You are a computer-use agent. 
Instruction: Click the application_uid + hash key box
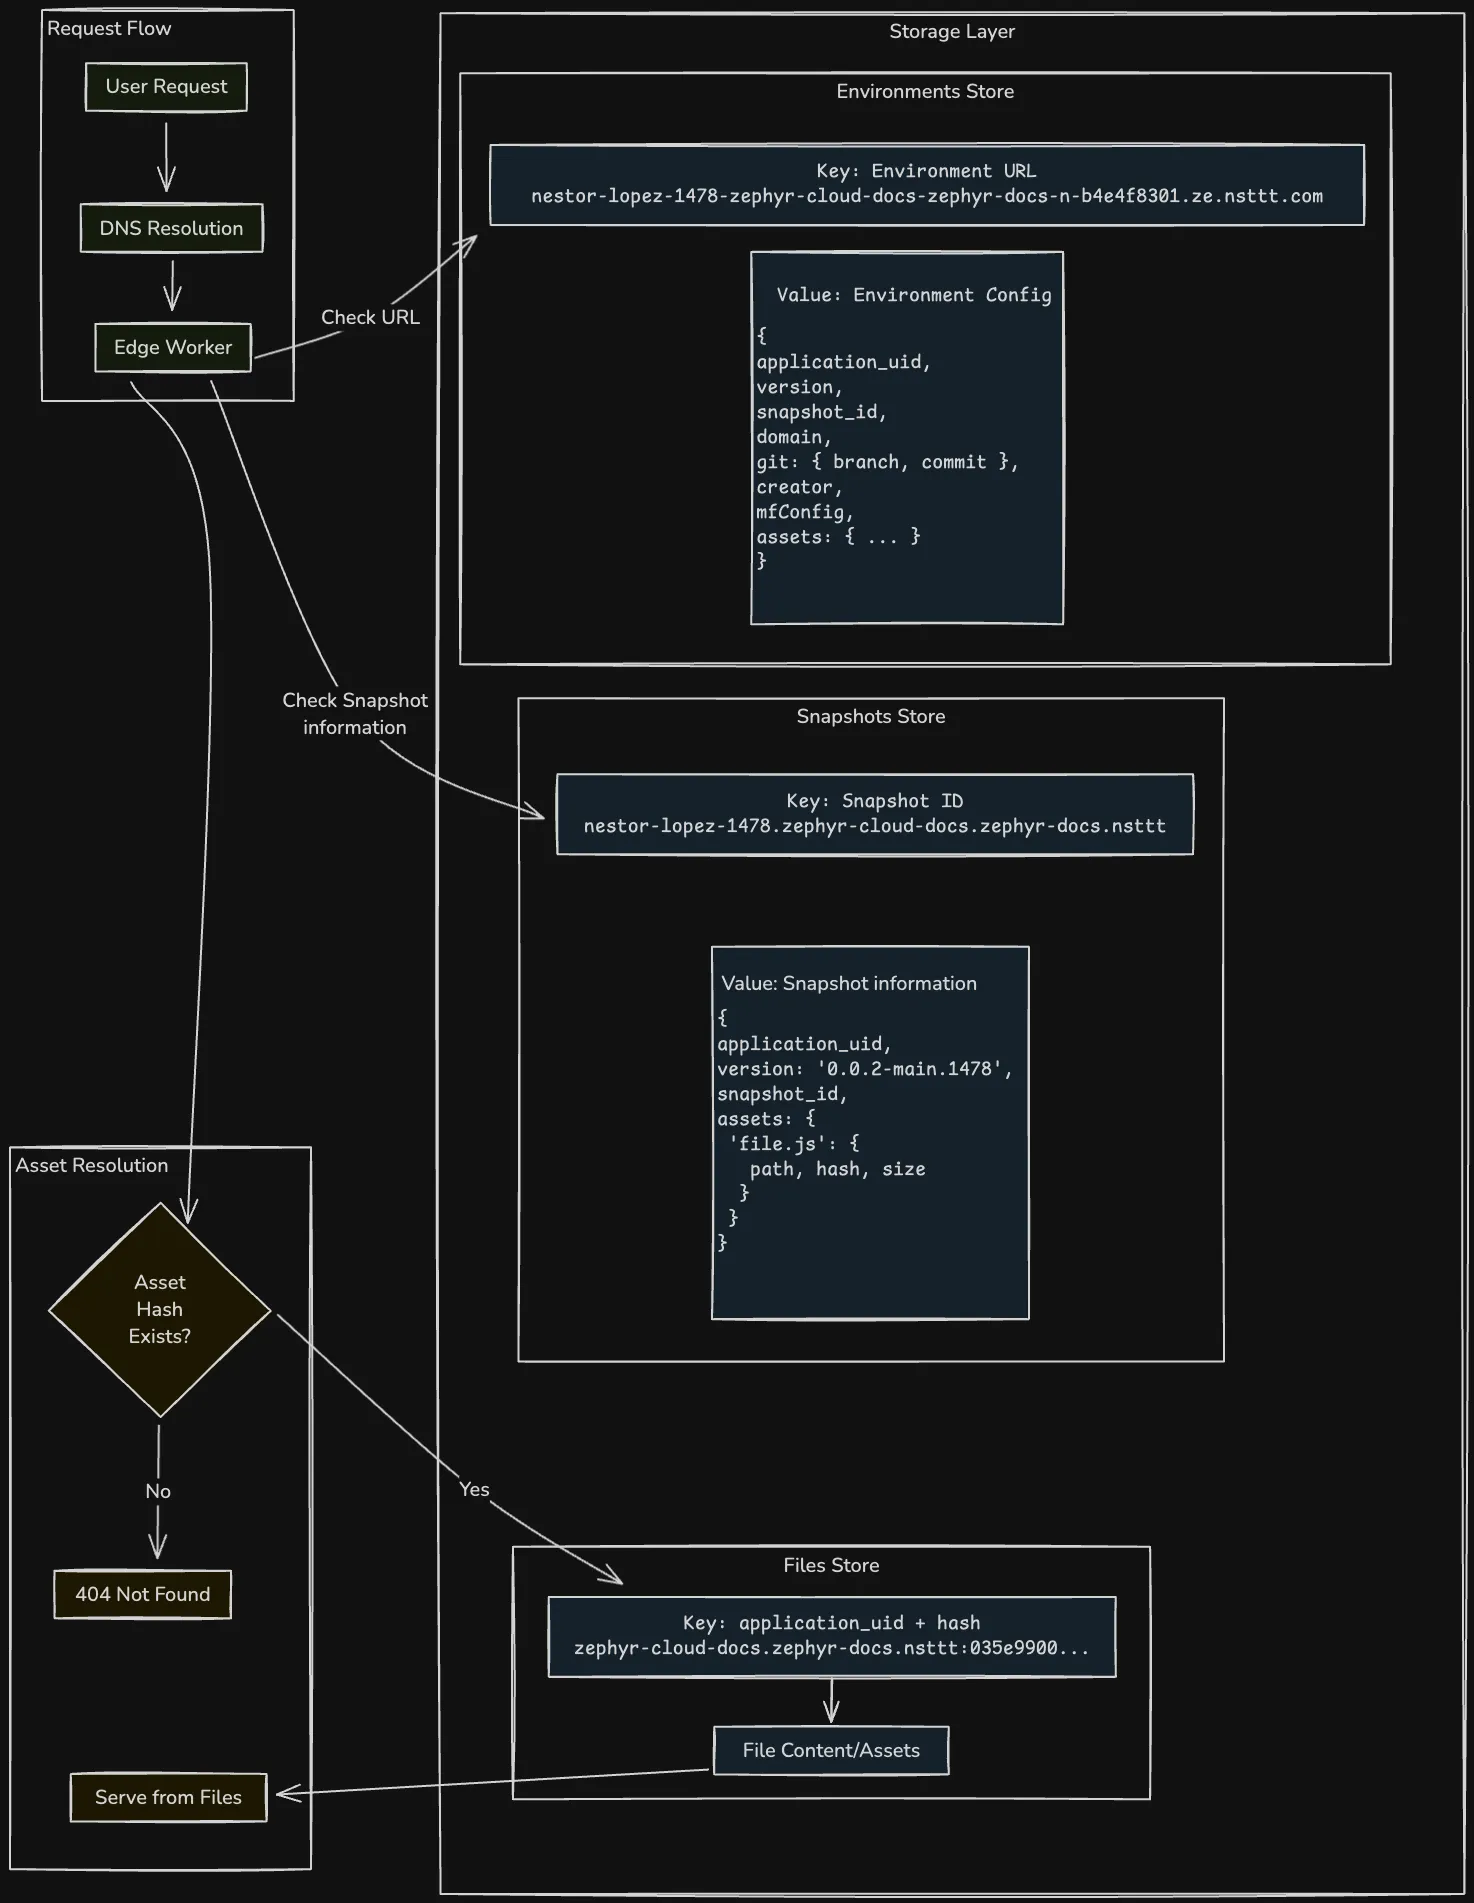pos(831,1636)
